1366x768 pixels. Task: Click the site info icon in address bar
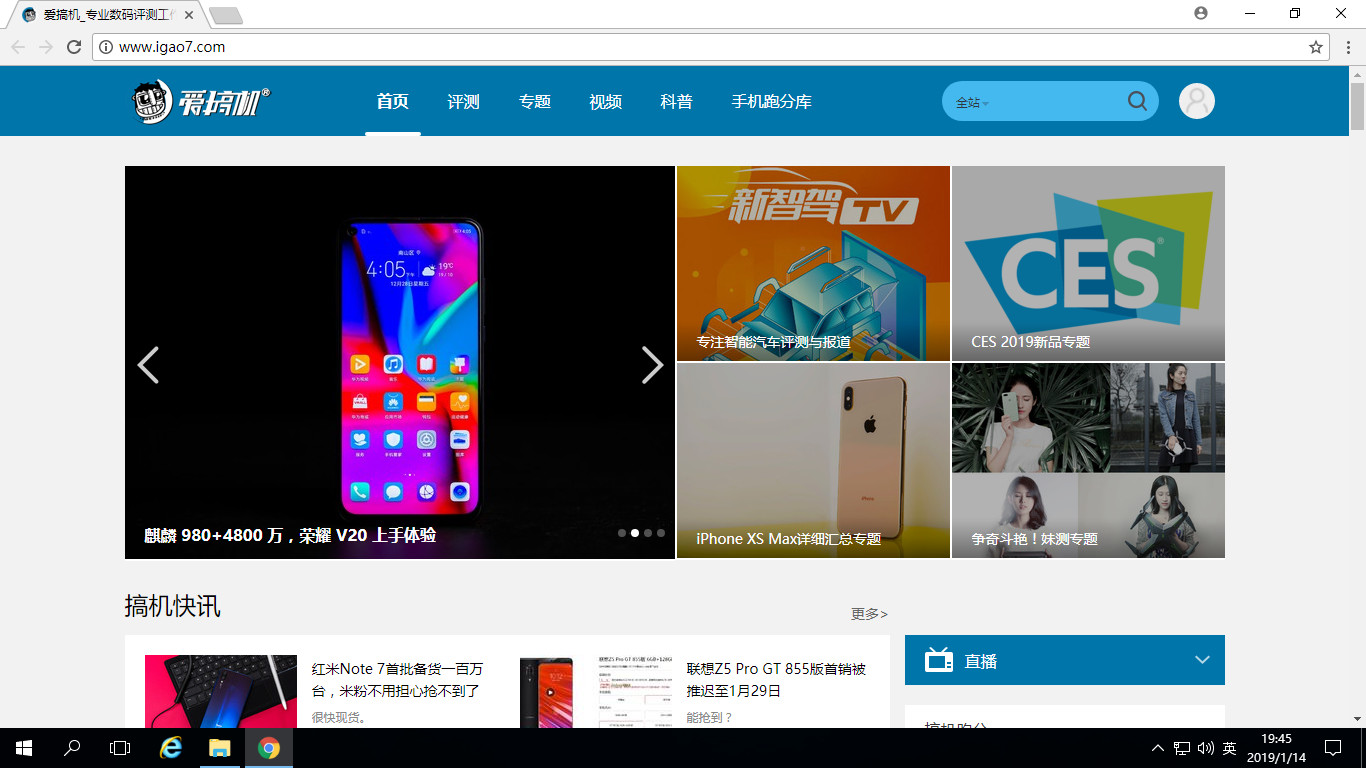tap(106, 47)
